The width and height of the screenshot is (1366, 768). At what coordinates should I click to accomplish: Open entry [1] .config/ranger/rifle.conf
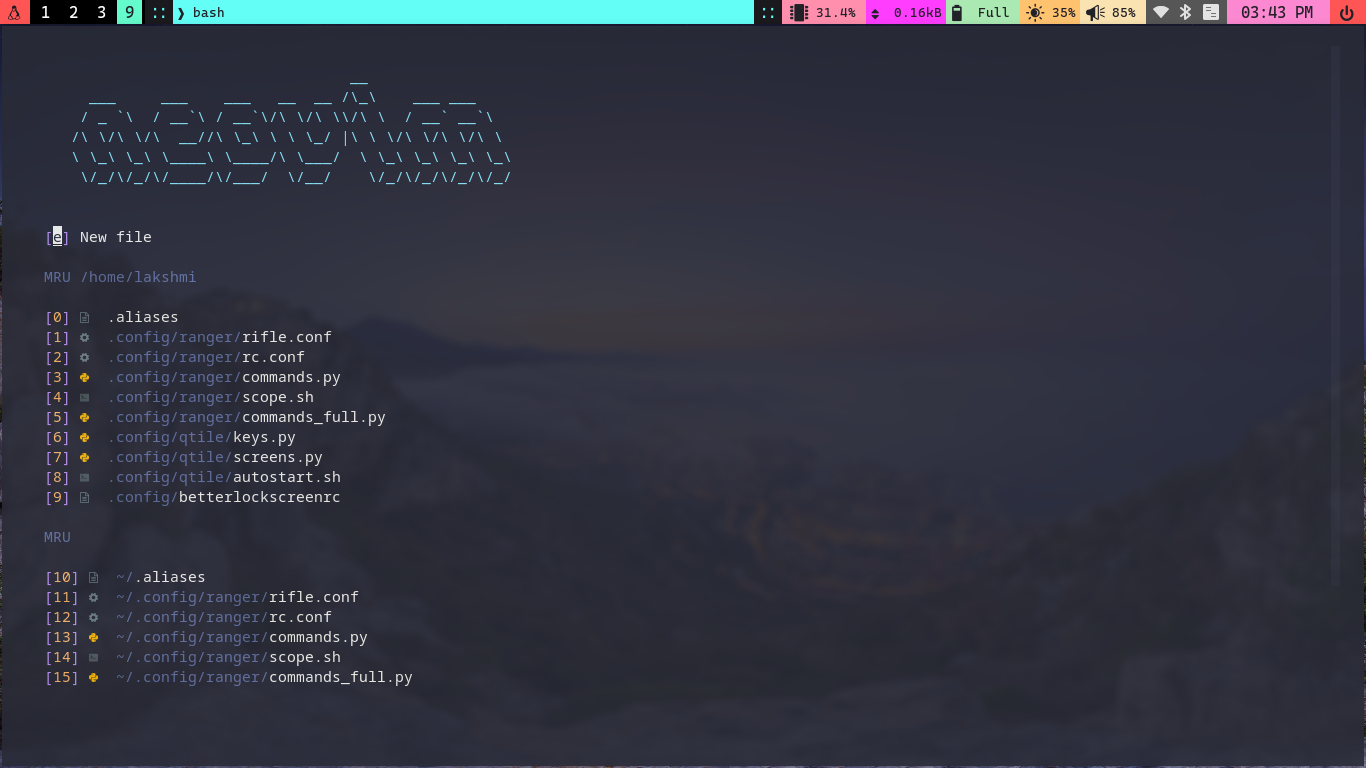pyautogui.click(x=188, y=337)
